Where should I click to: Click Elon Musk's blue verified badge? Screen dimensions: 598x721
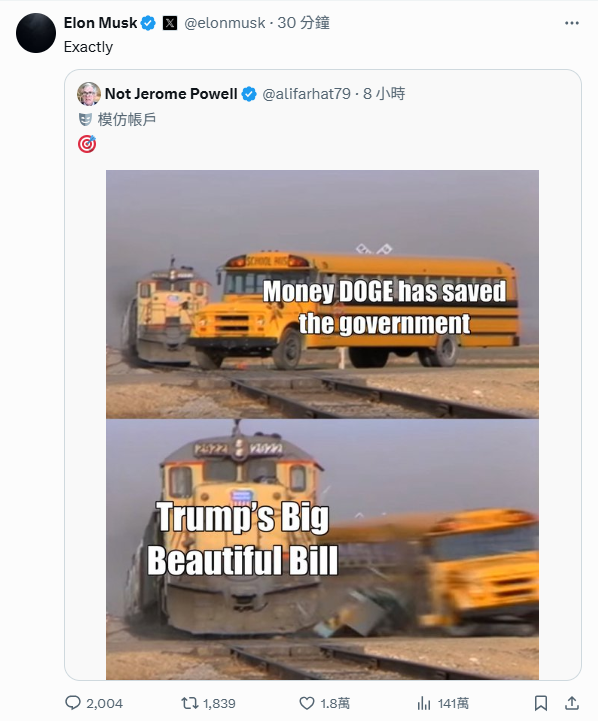click(148, 23)
